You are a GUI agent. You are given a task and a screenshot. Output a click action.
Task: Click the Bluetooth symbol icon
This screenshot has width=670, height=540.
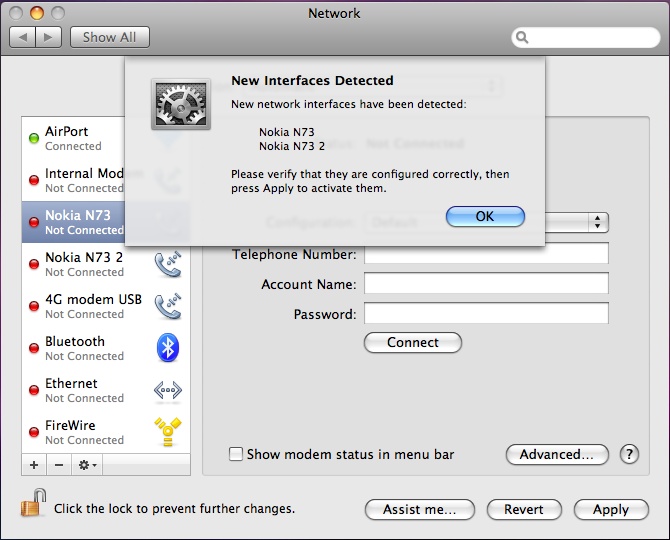tap(168, 347)
